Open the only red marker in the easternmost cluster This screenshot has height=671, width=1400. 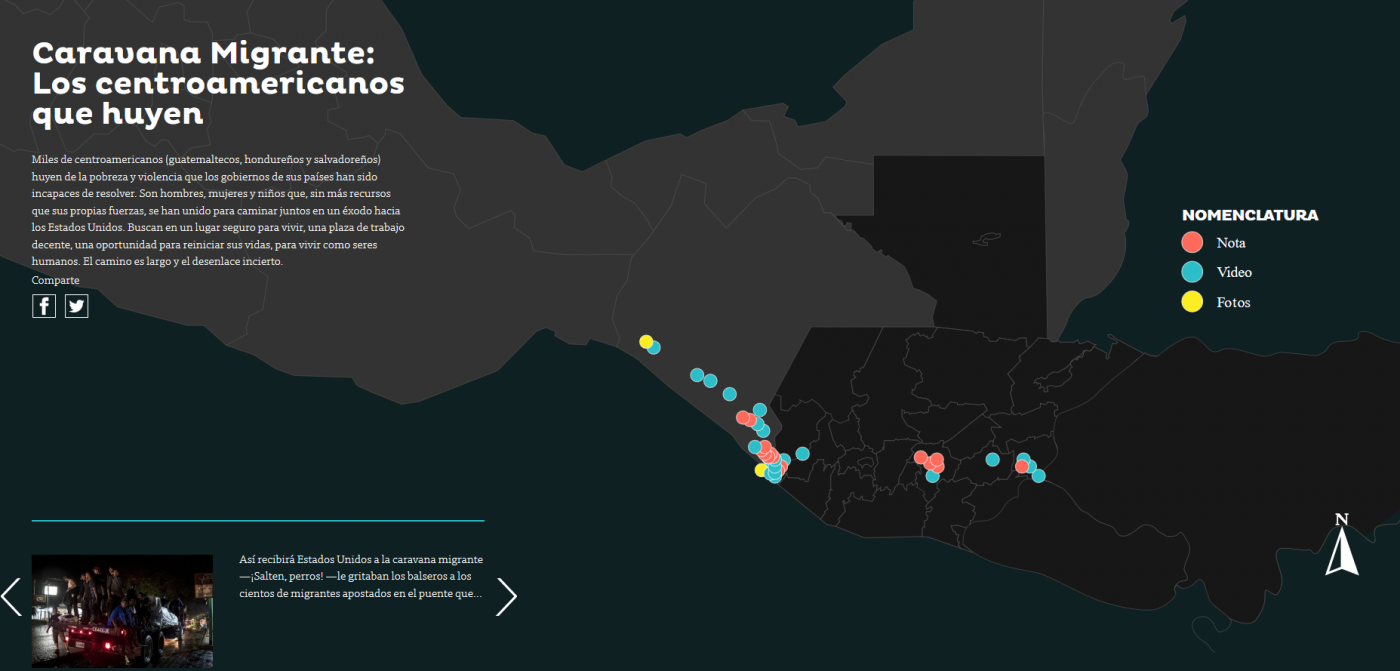[x=1021, y=466]
